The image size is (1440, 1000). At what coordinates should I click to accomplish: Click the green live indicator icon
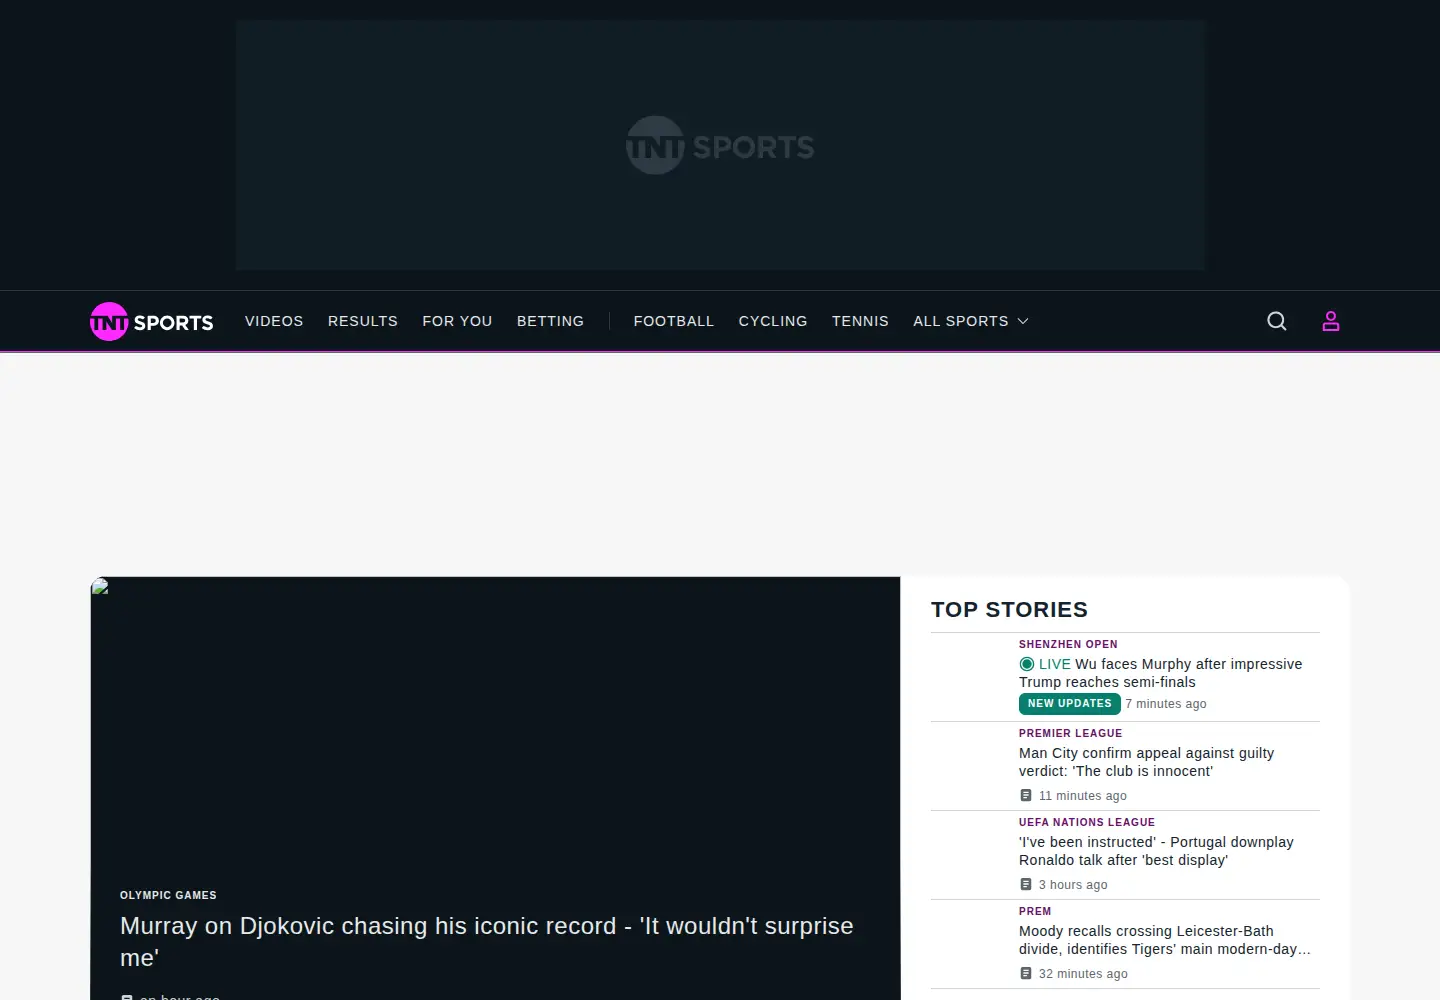pos(1027,664)
